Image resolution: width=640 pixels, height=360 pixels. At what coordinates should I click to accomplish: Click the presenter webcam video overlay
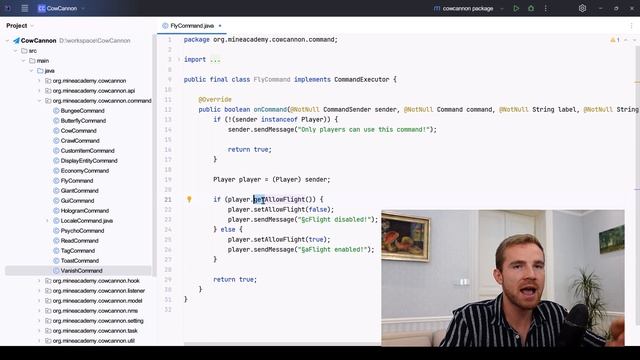(x=503, y=278)
